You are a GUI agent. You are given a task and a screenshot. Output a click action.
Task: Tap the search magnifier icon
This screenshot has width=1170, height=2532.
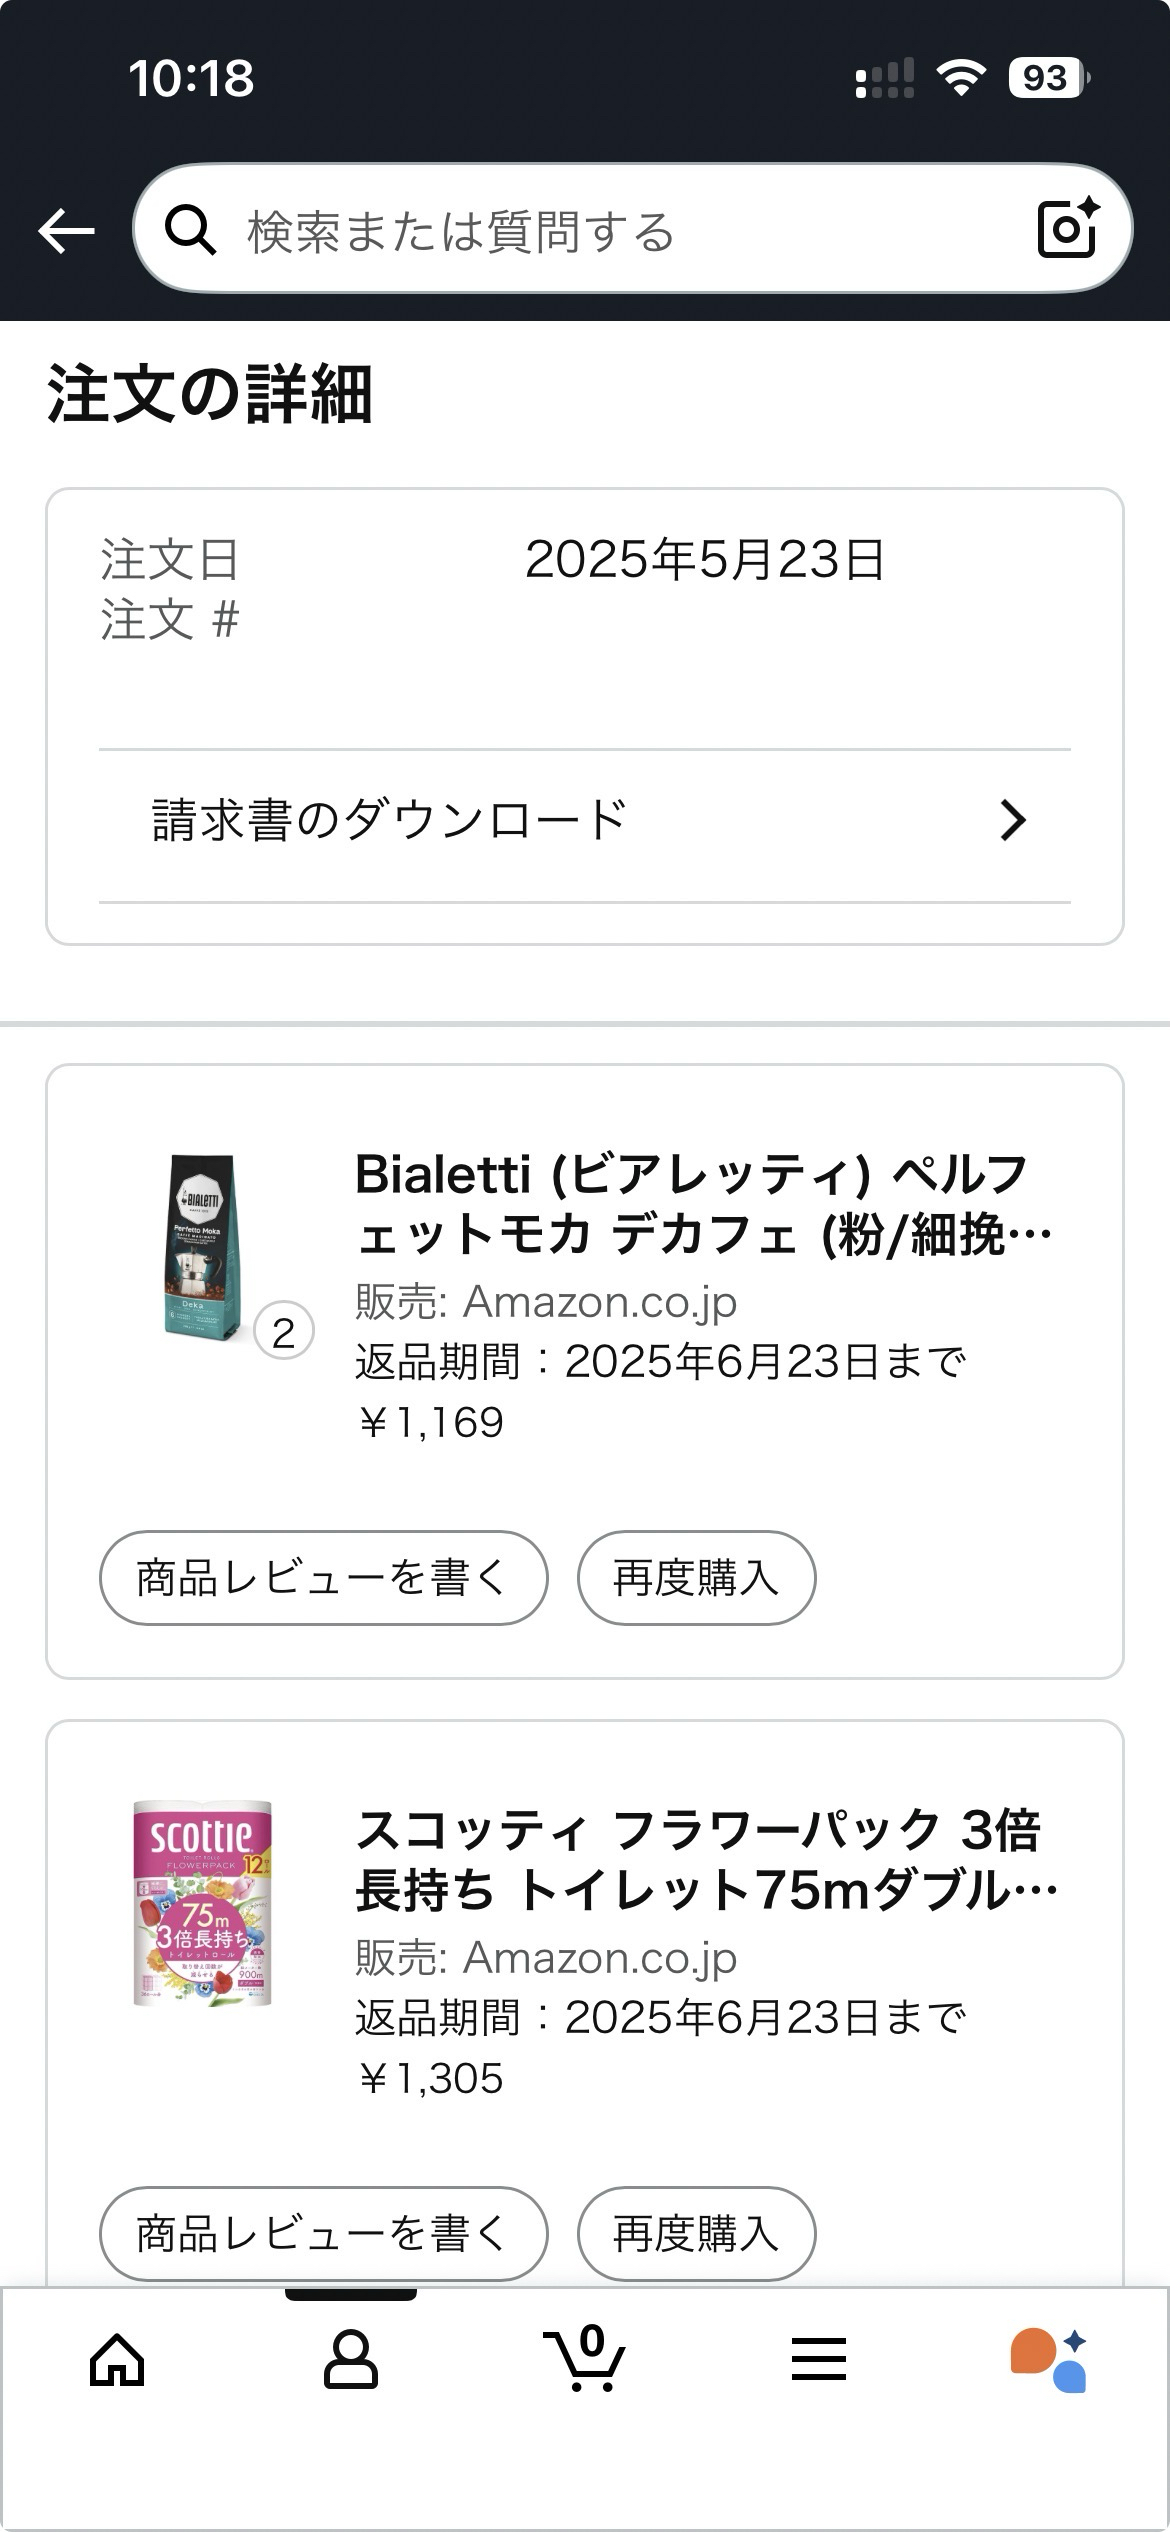pyautogui.click(x=190, y=231)
